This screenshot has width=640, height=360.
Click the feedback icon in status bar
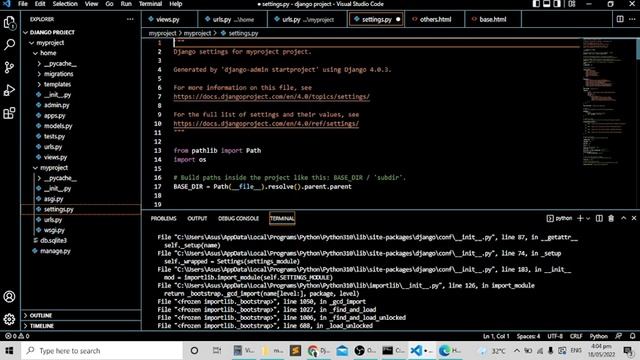click(619, 336)
